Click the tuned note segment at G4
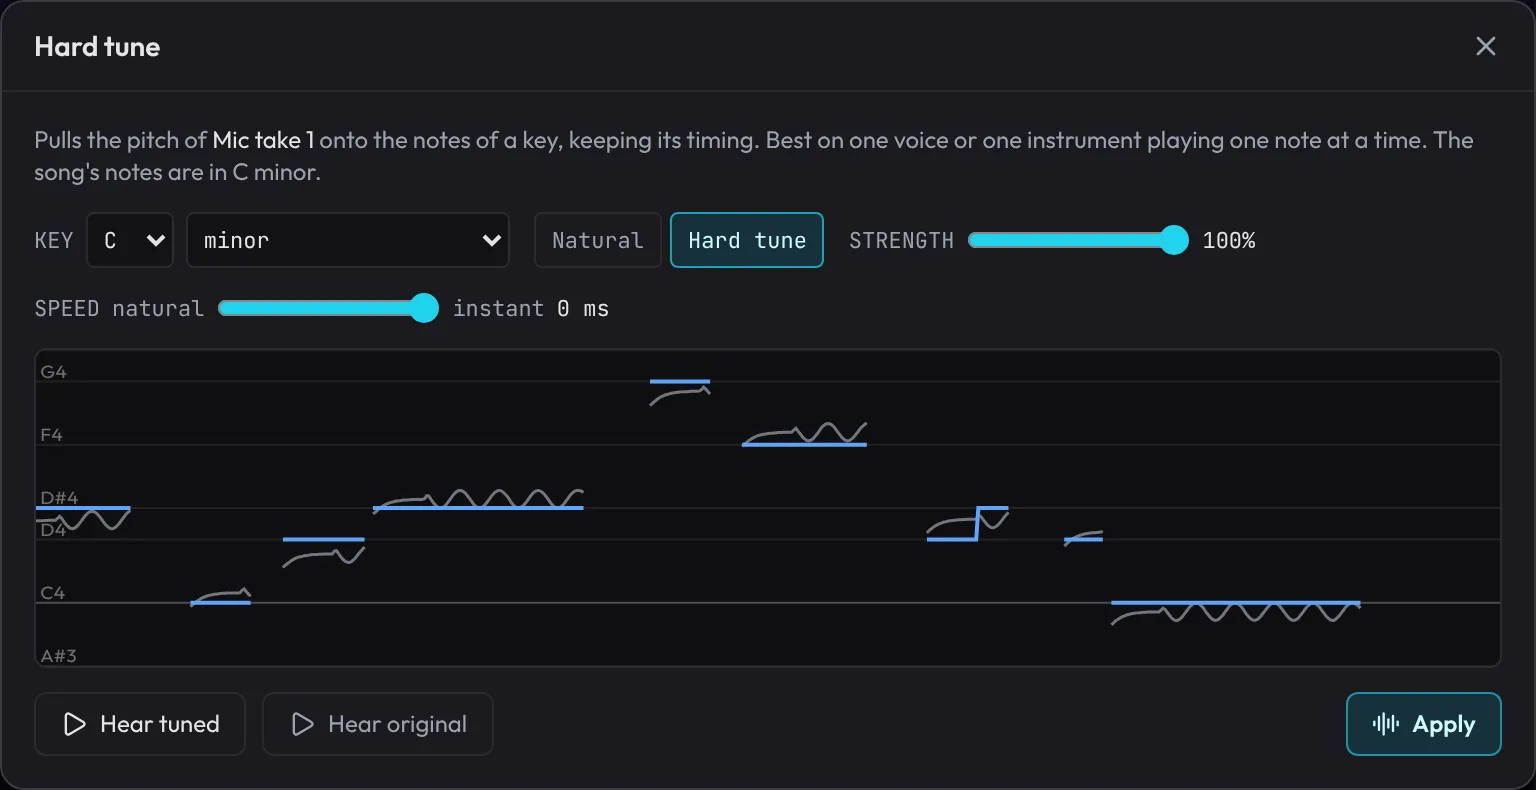Image resolution: width=1536 pixels, height=790 pixels. [x=680, y=381]
